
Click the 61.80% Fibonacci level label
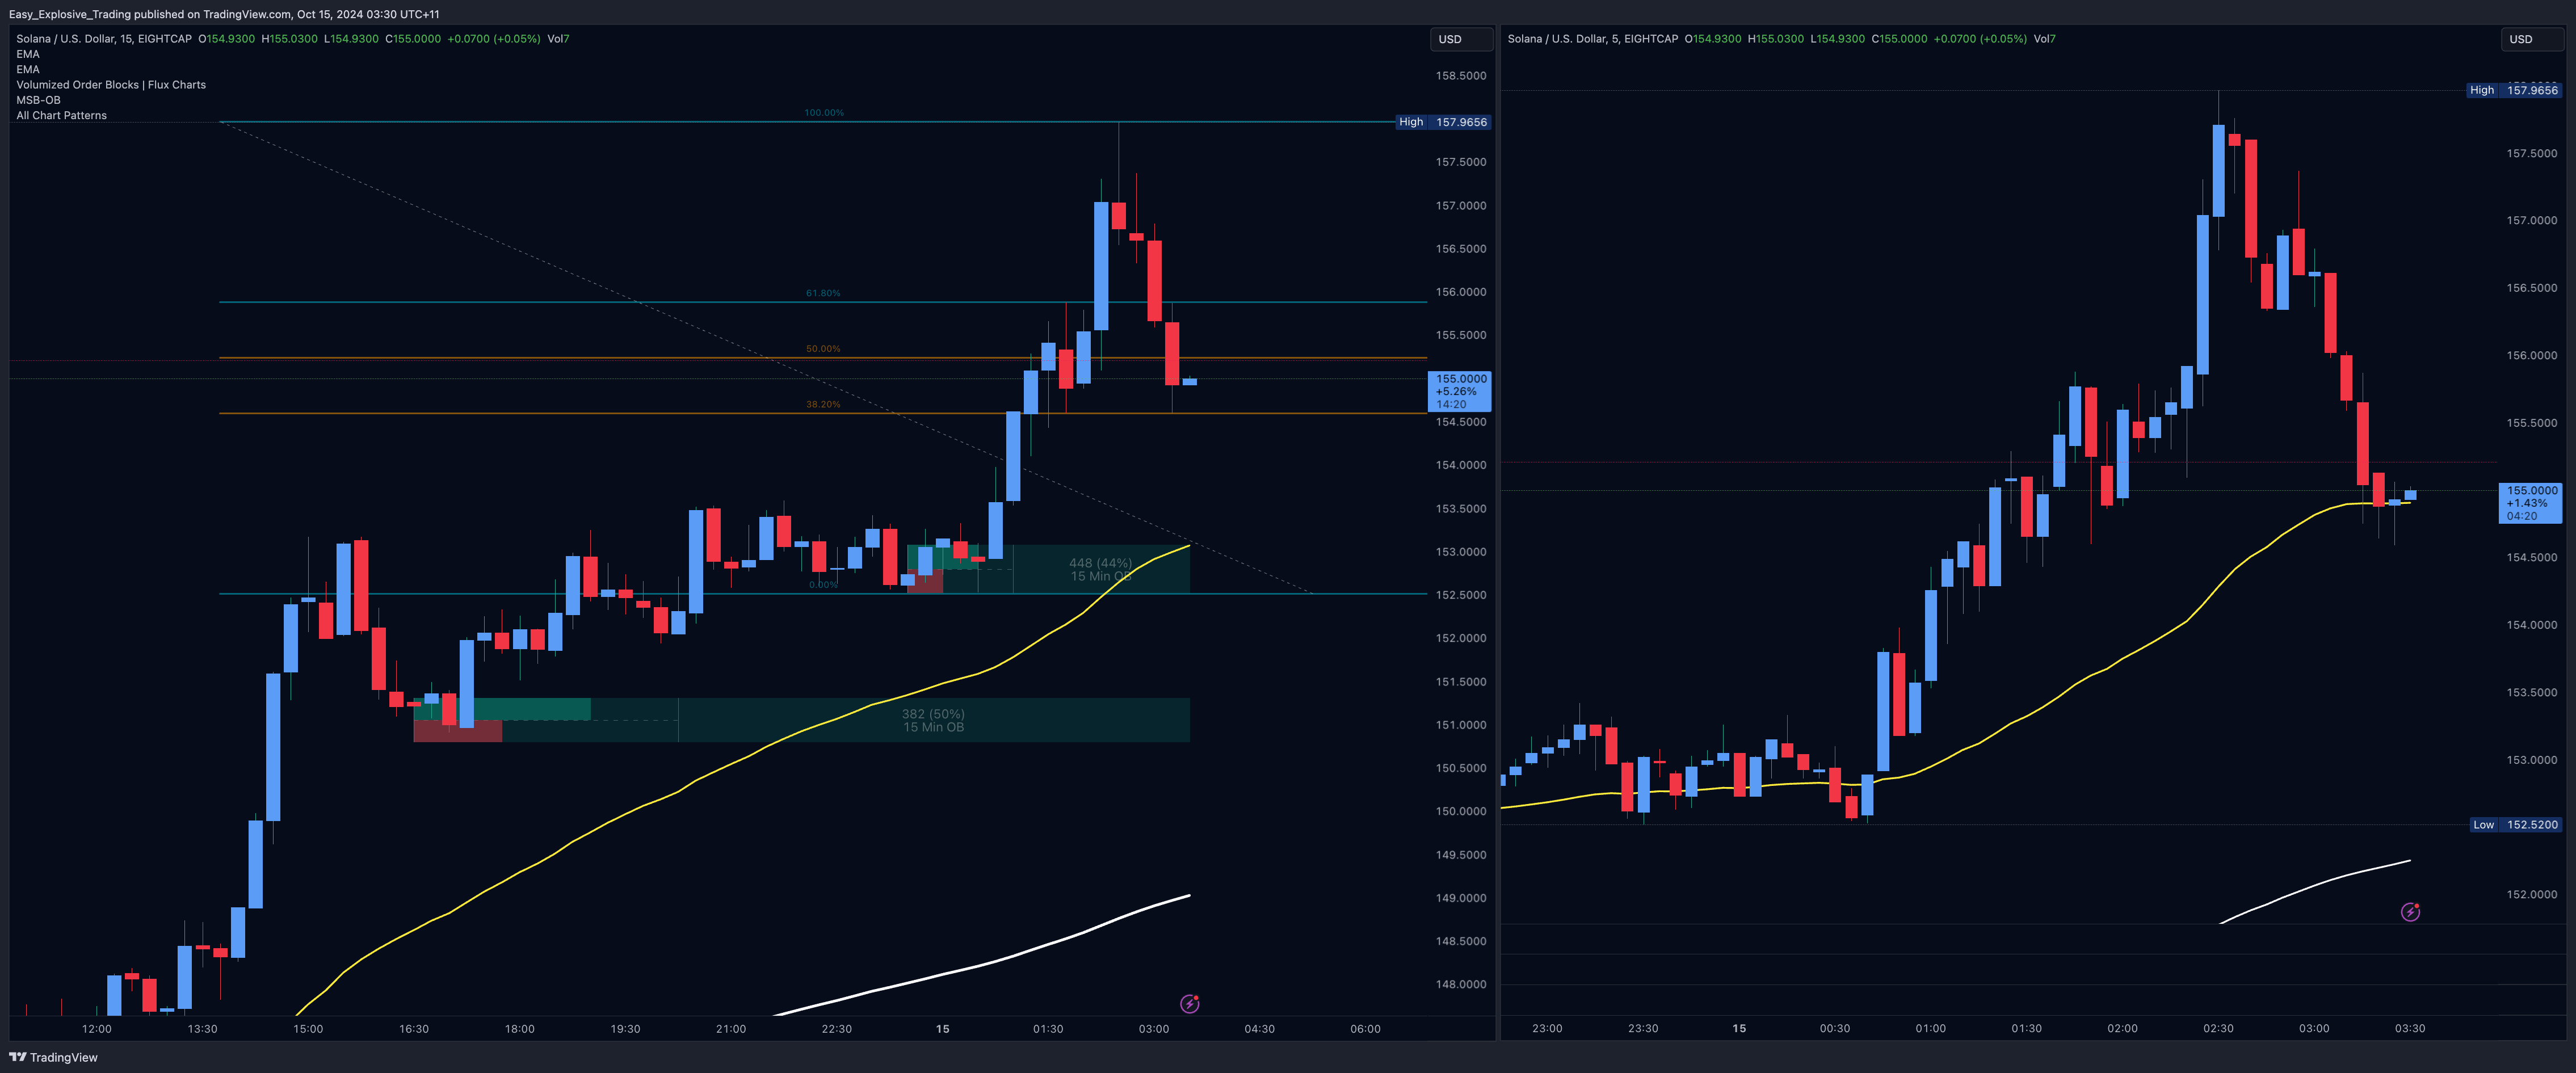pyautogui.click(x=823, y=293)
